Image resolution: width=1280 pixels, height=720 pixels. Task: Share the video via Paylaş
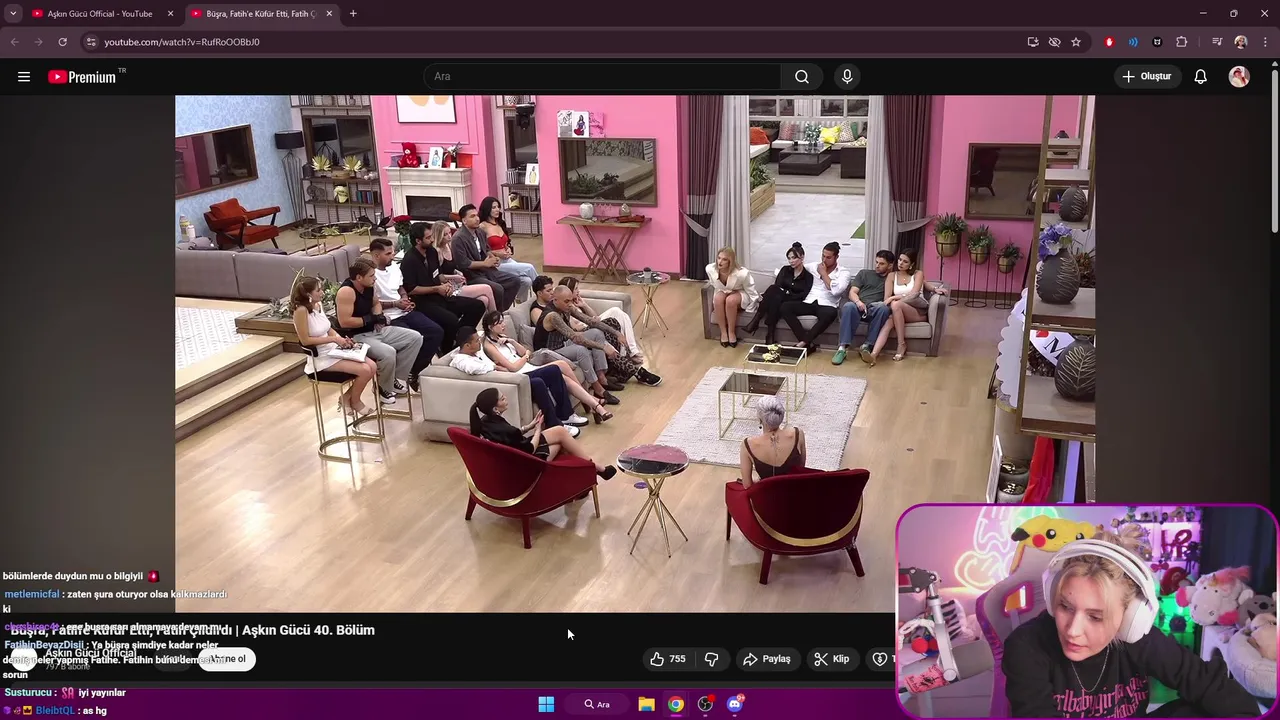[767, 659]
